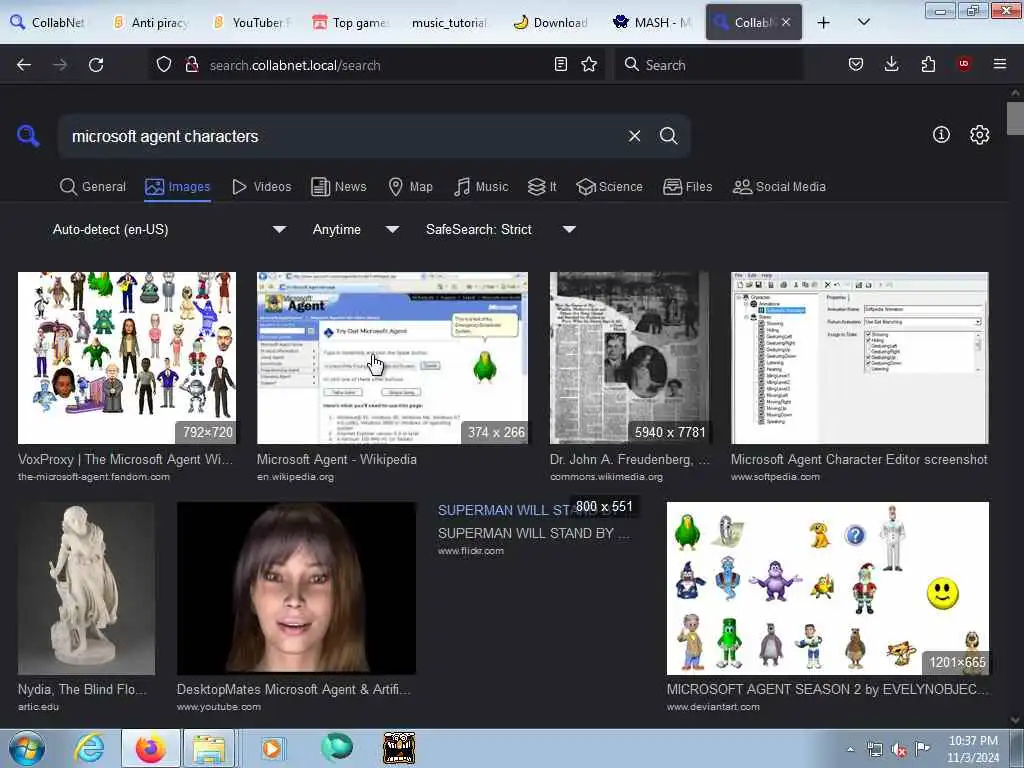Open Pocket save icon
The width and height of the screenshot is (1024, 768).
point(856,65)
